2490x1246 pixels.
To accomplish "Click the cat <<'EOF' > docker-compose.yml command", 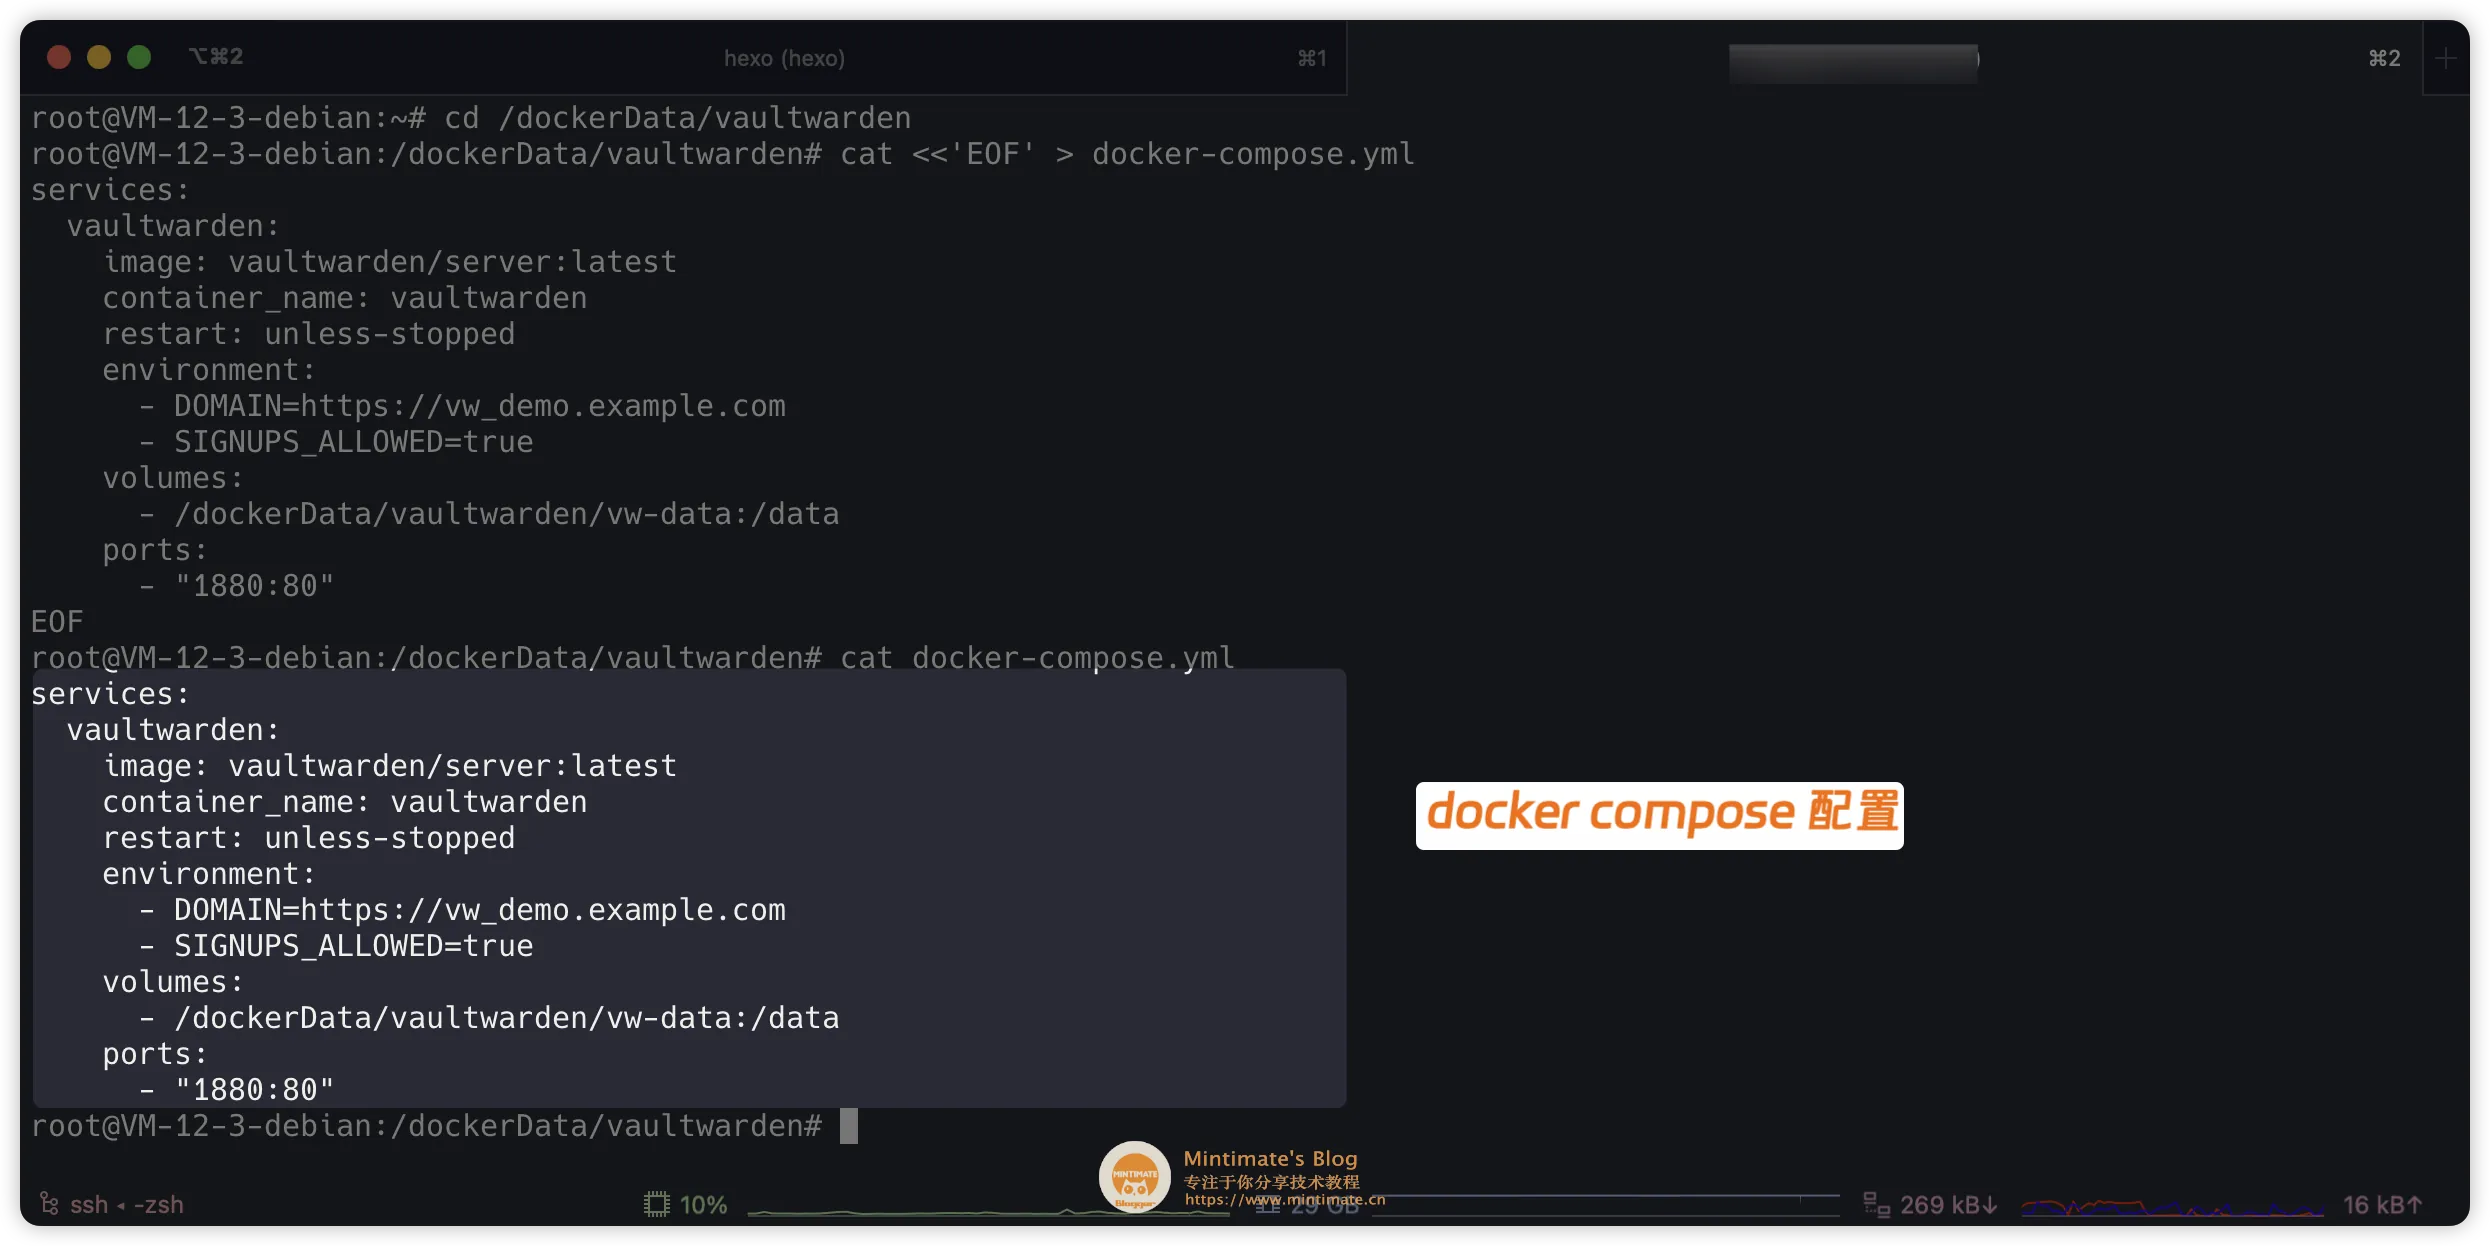I will 1127,154.
